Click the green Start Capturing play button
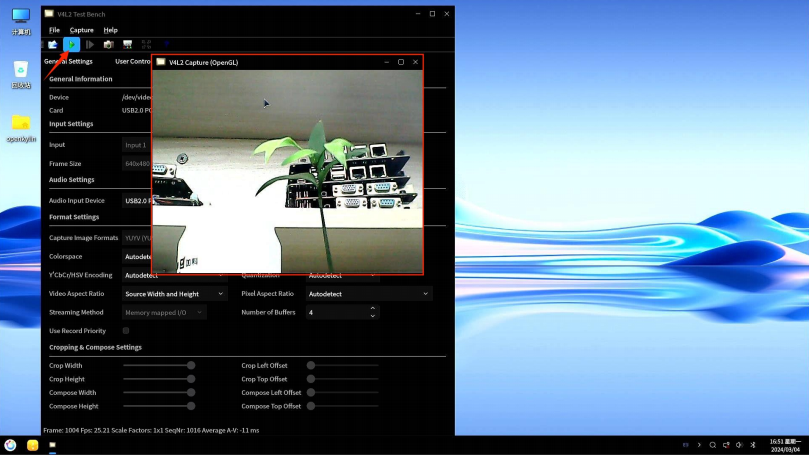Viewport: 809px width, 455px height. [x=72, y=45]
